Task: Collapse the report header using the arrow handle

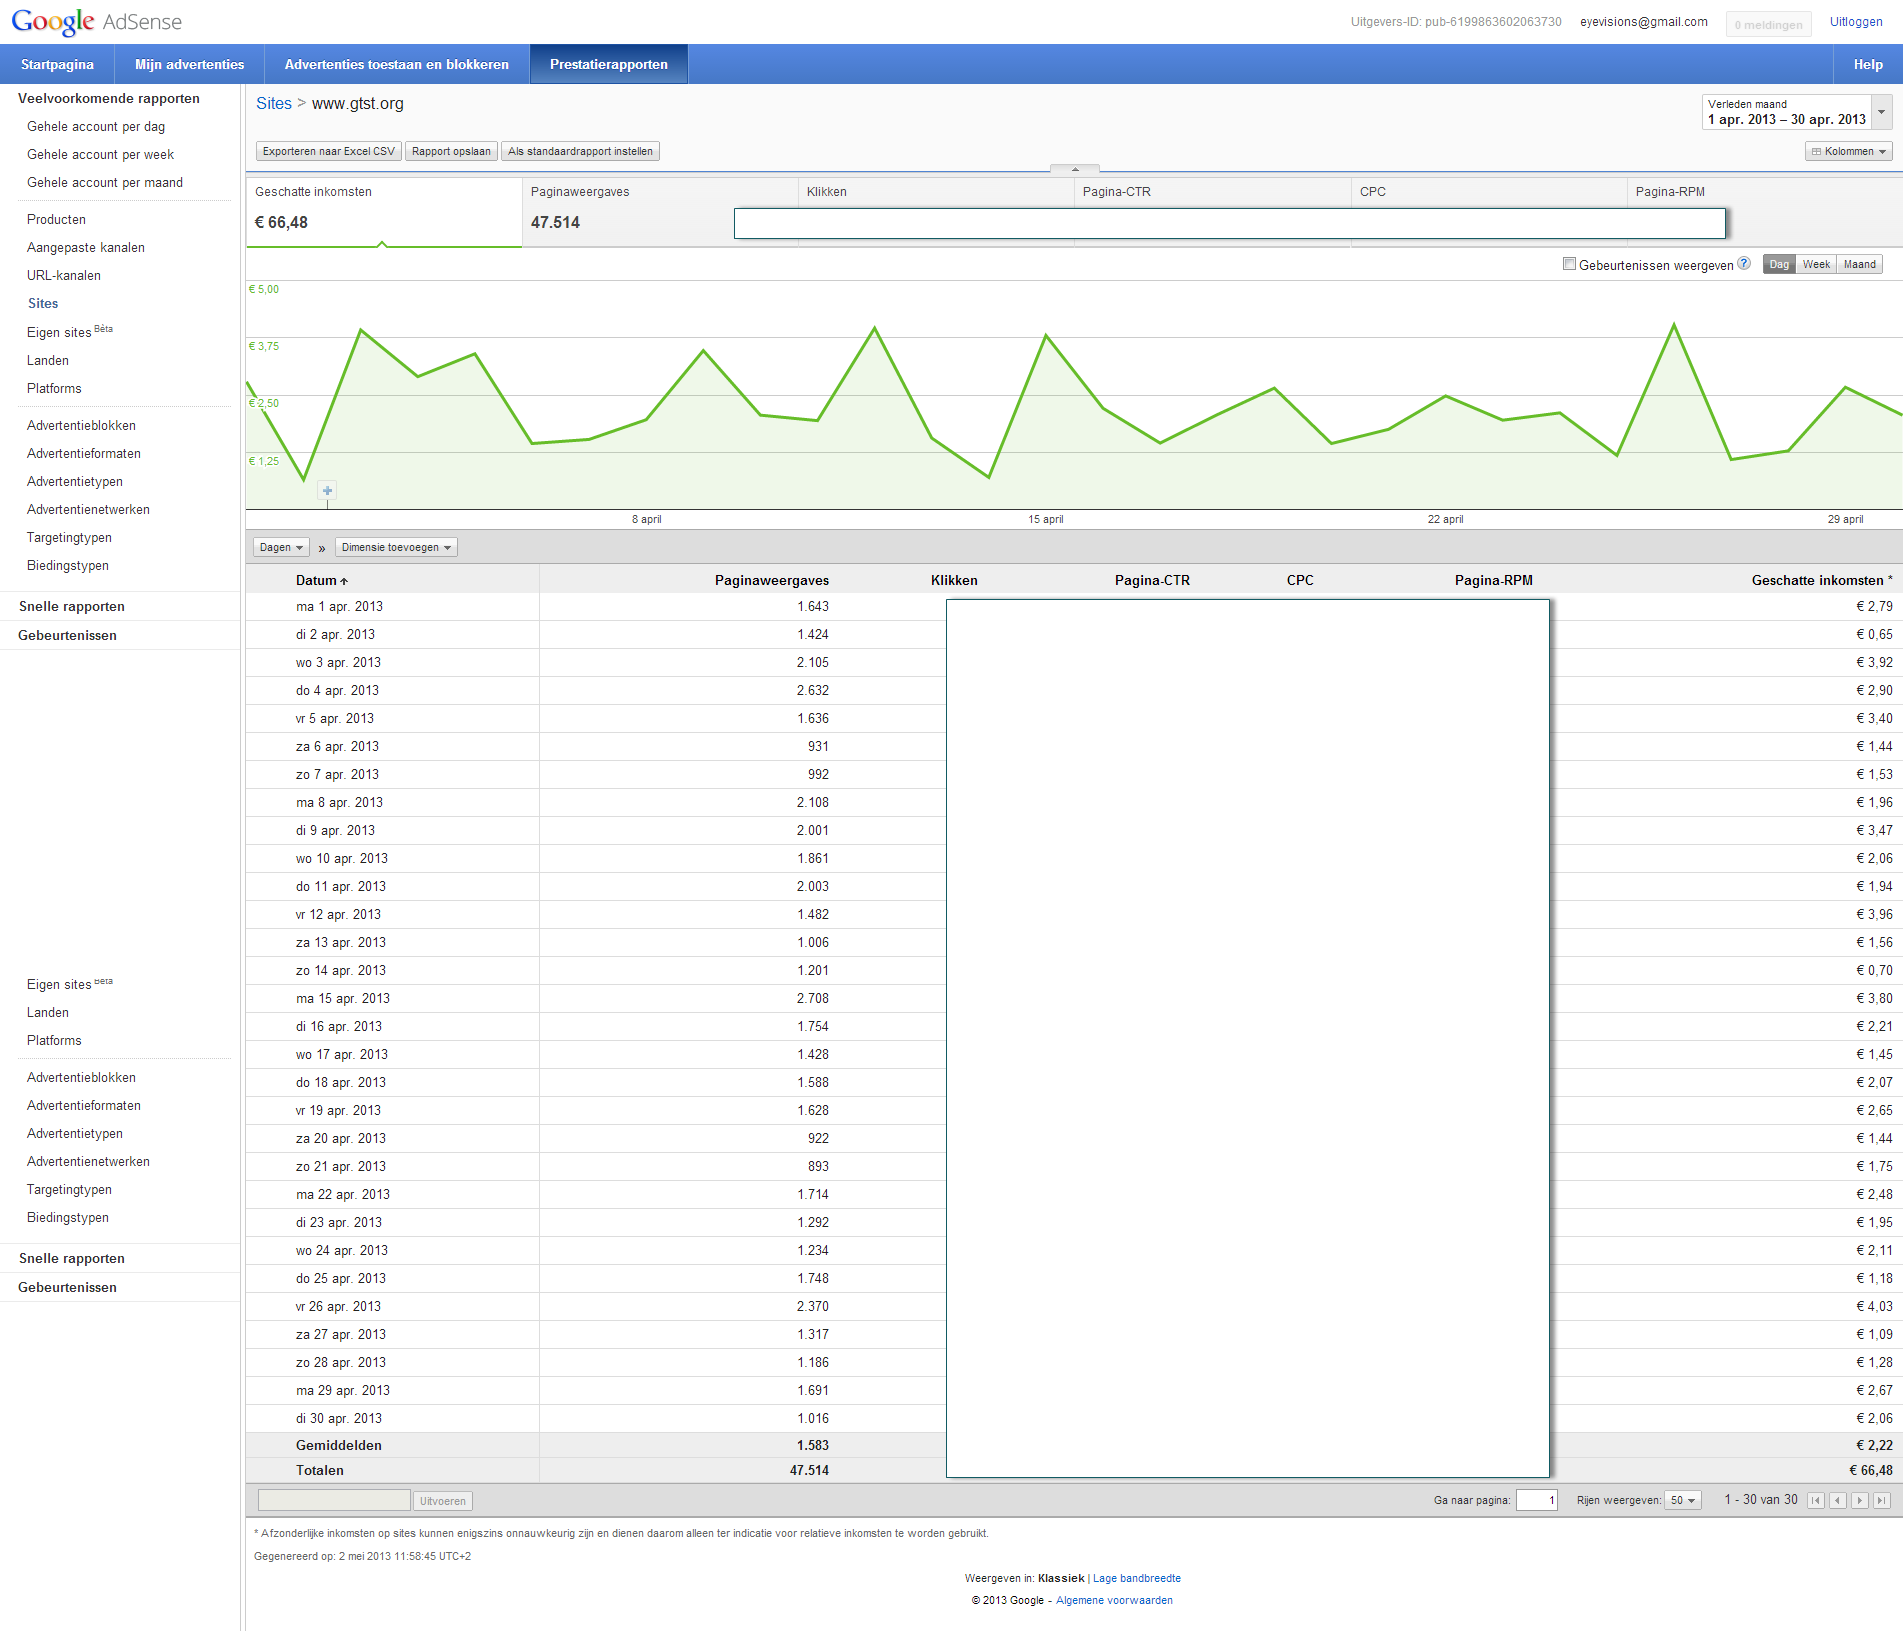Action: 1075,169
